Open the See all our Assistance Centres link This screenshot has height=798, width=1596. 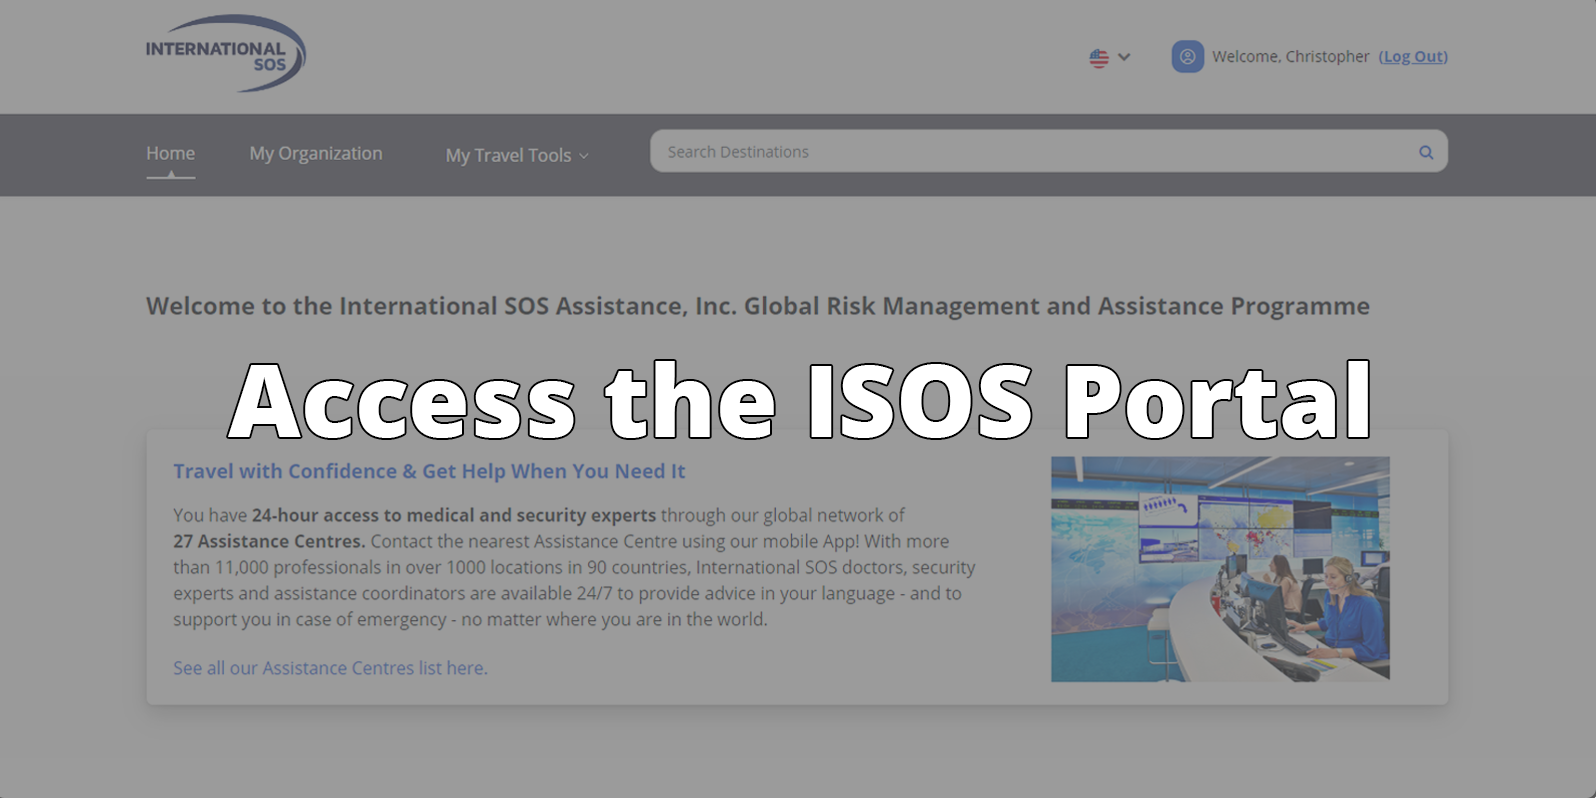pos(330,668)
